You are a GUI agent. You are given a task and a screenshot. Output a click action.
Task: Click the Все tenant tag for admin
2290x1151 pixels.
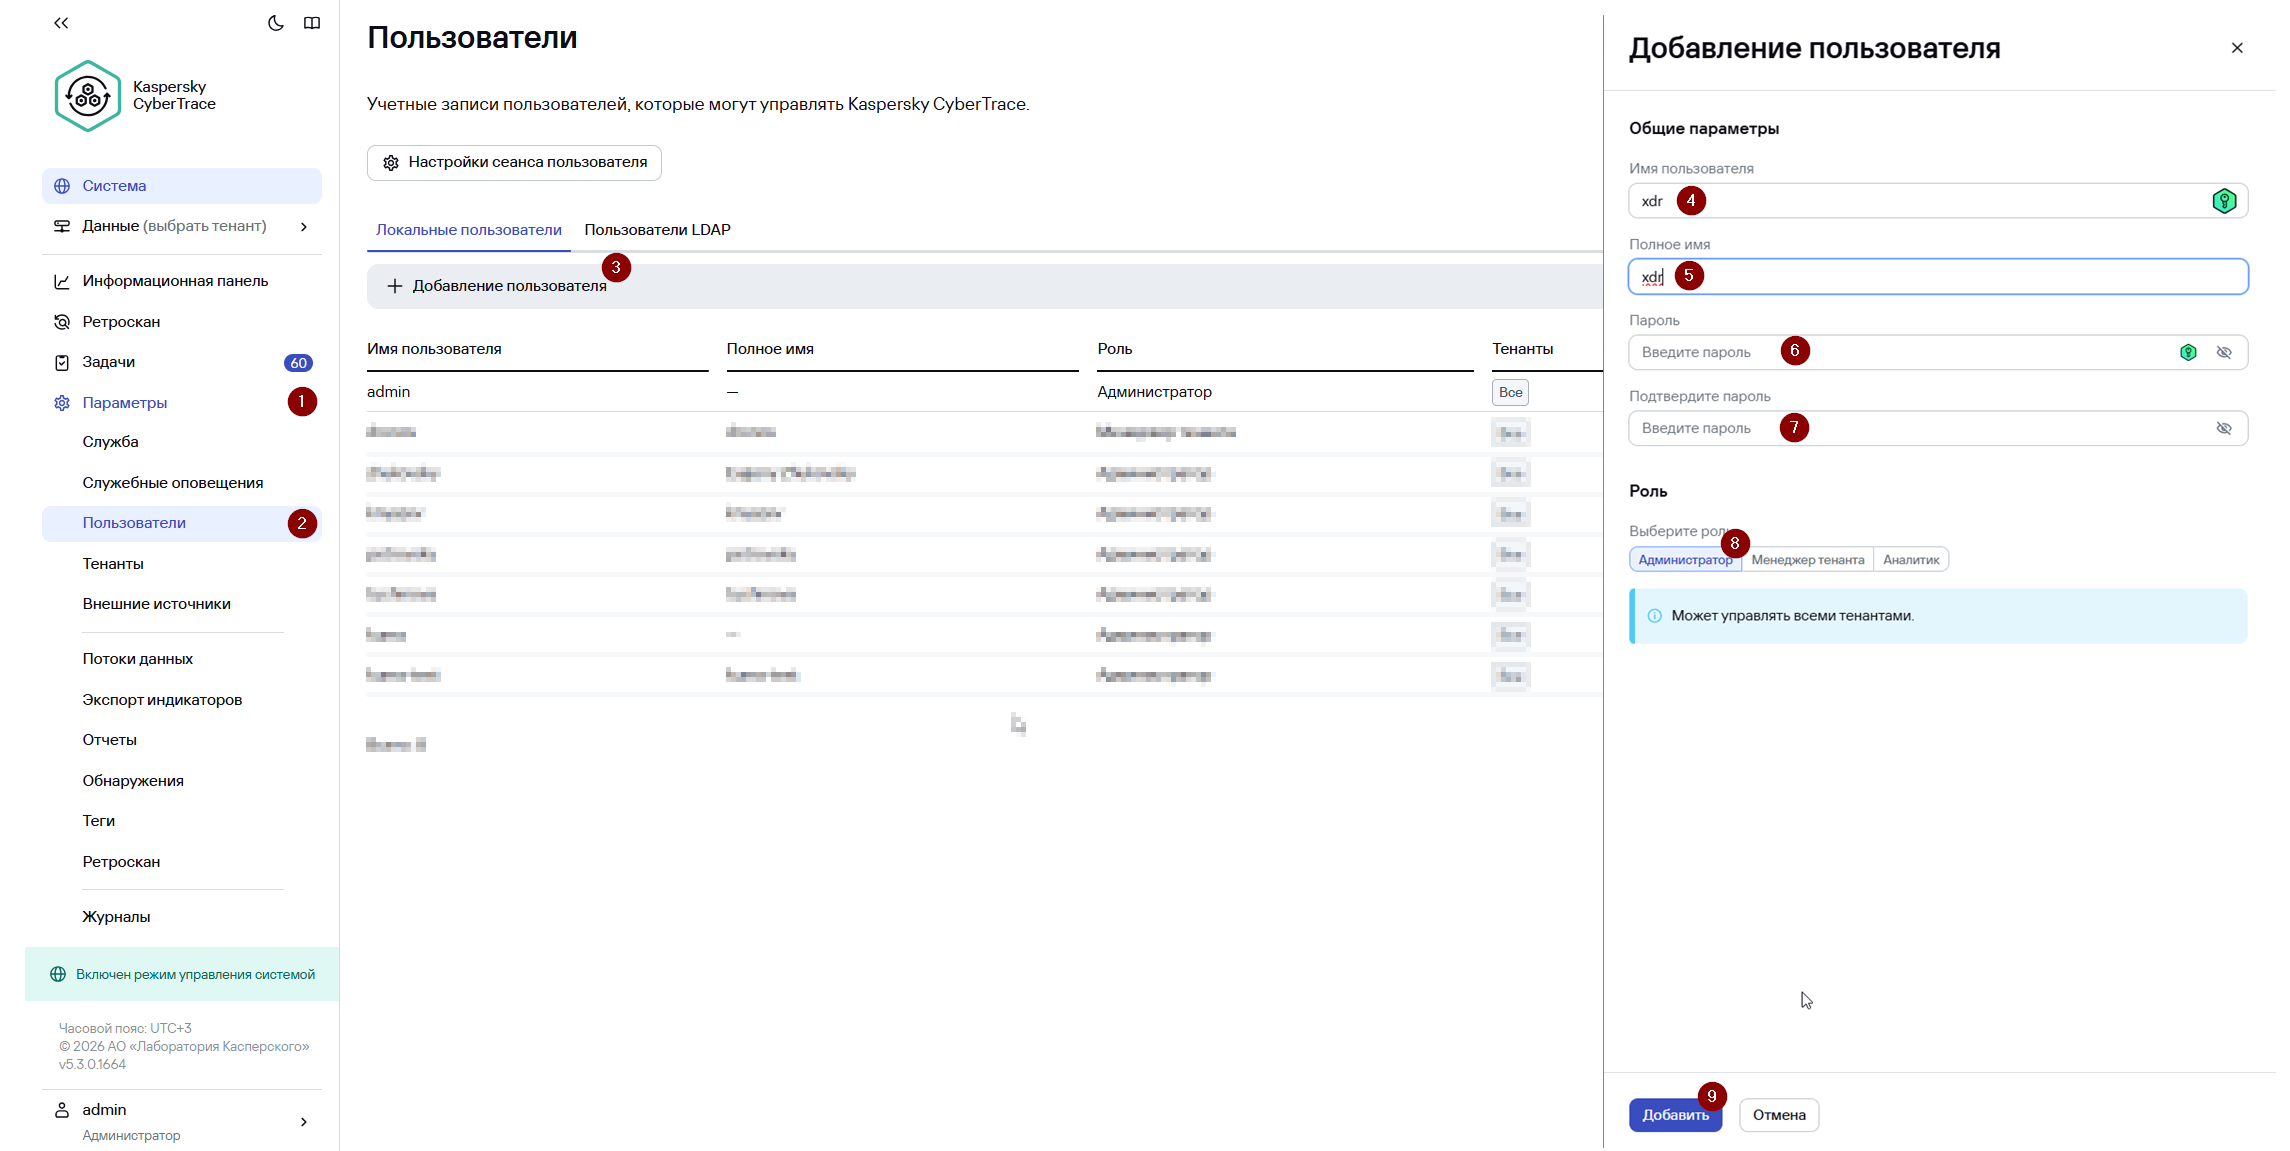pyautogui.click(x=1510, y=392)
